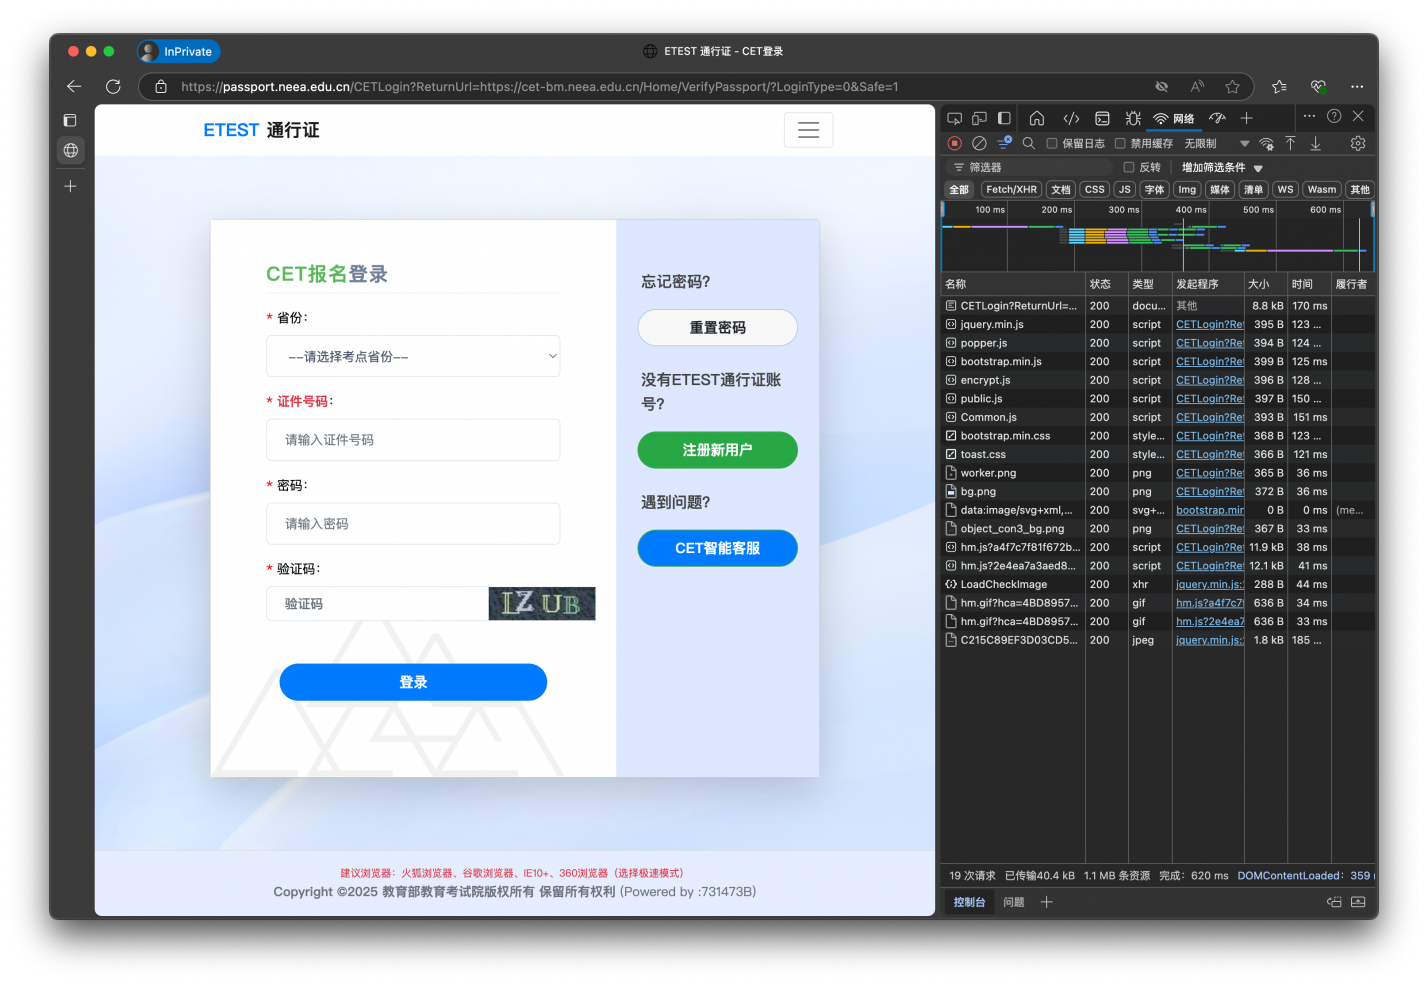Open the DevTools Console panel icon
This screenshot has height=985, width=1428.
1102,118
